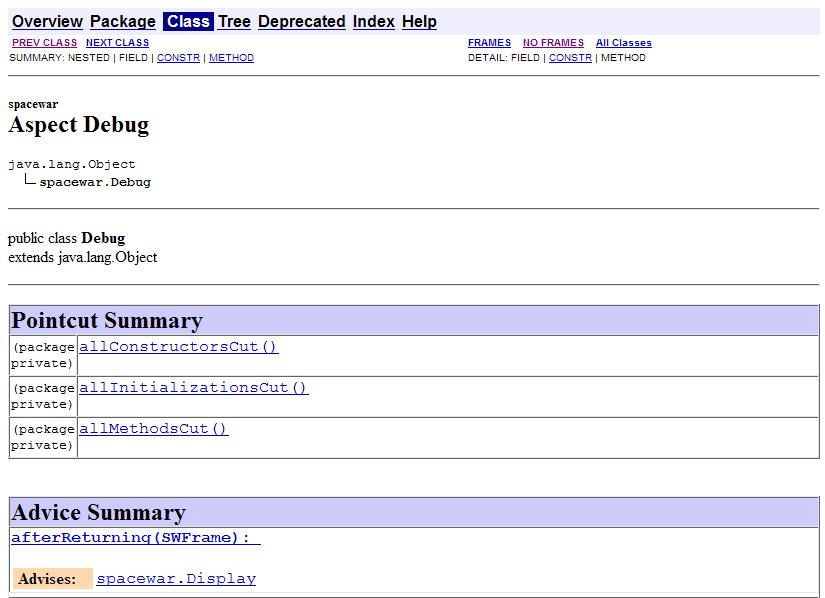
Task: Select the highlighted Class tab
Action: [x=188, y=21]
